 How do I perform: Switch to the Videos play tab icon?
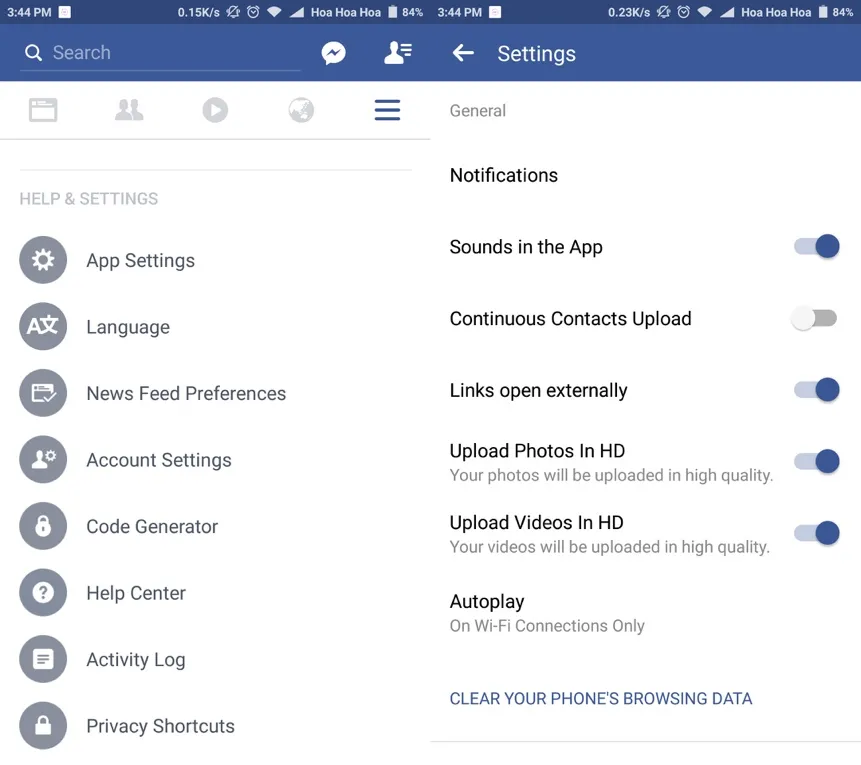pyautogui.click(x=215, y=110)
